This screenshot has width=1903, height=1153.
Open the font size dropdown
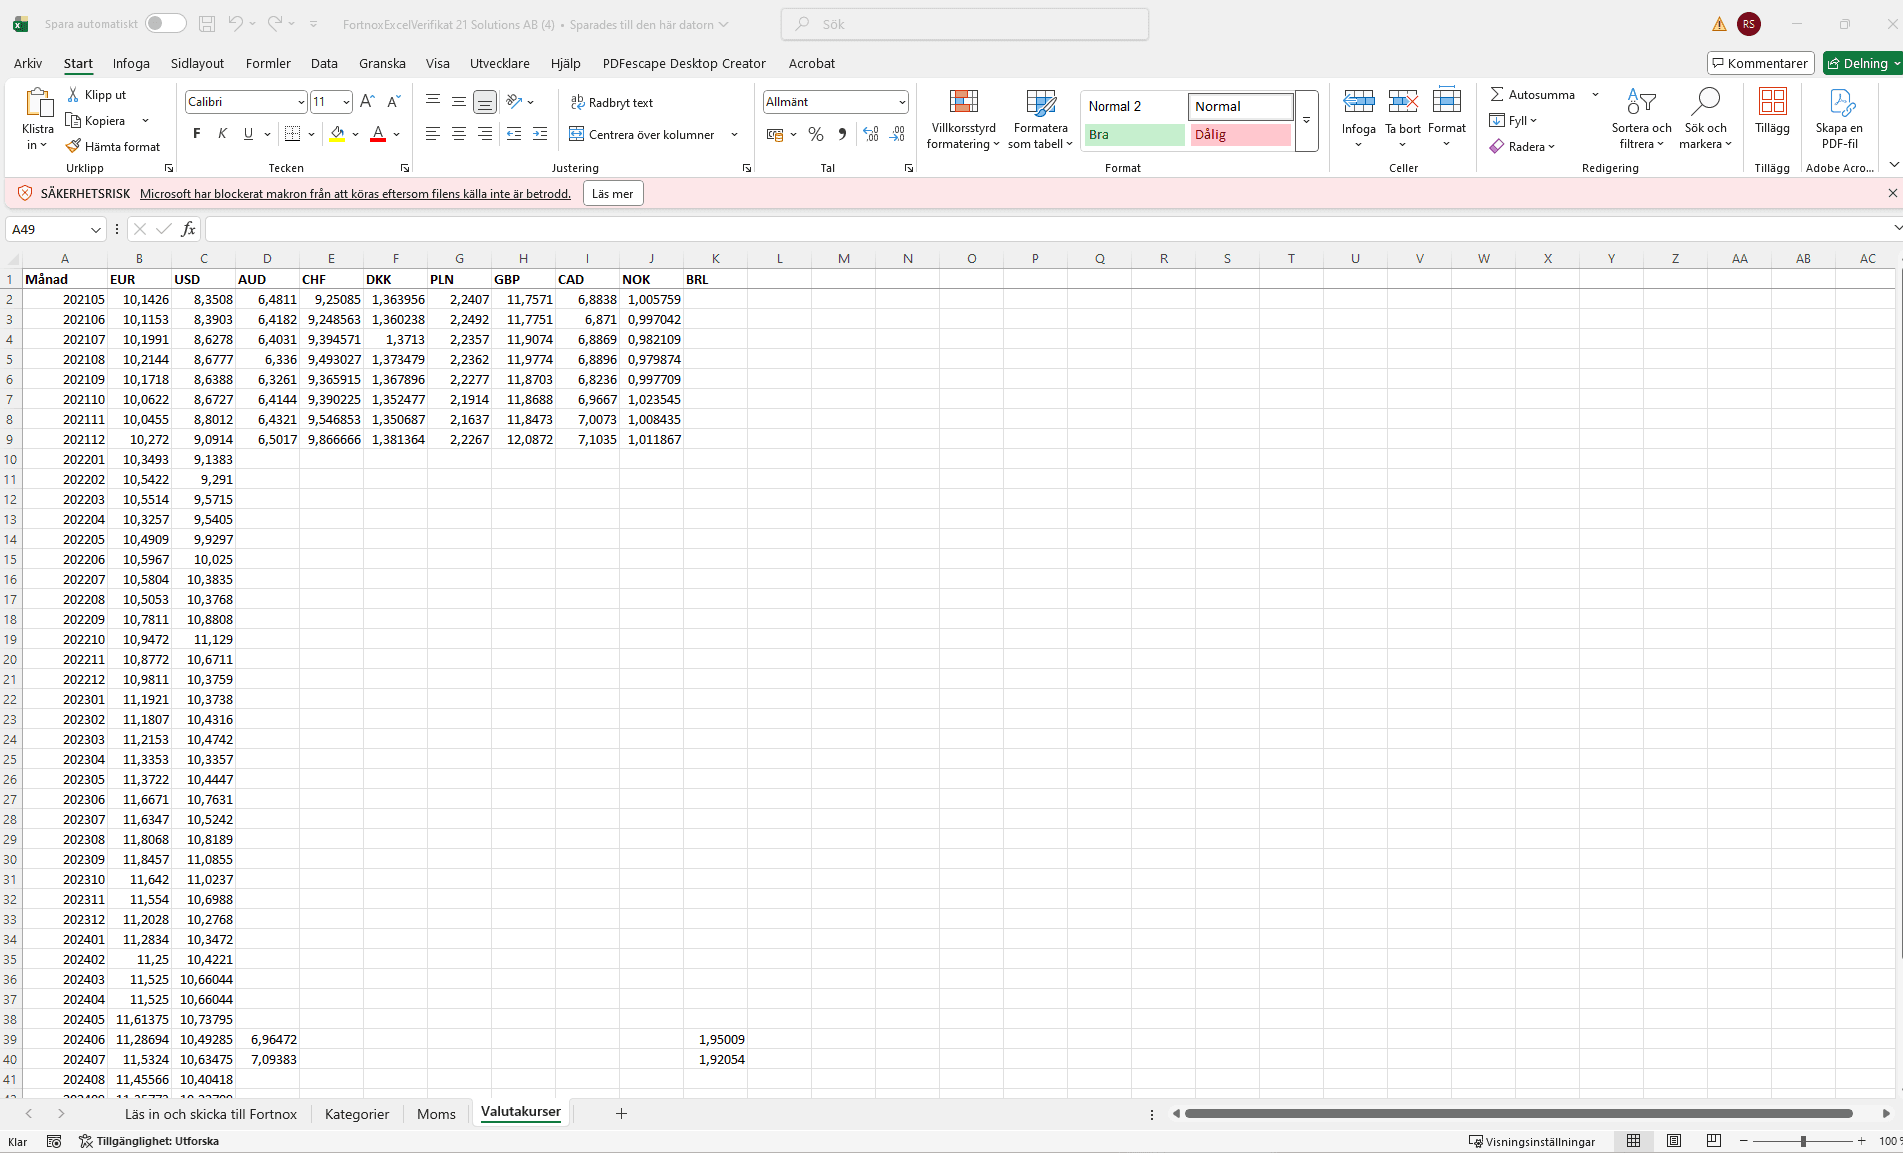(x=344, y=101)
